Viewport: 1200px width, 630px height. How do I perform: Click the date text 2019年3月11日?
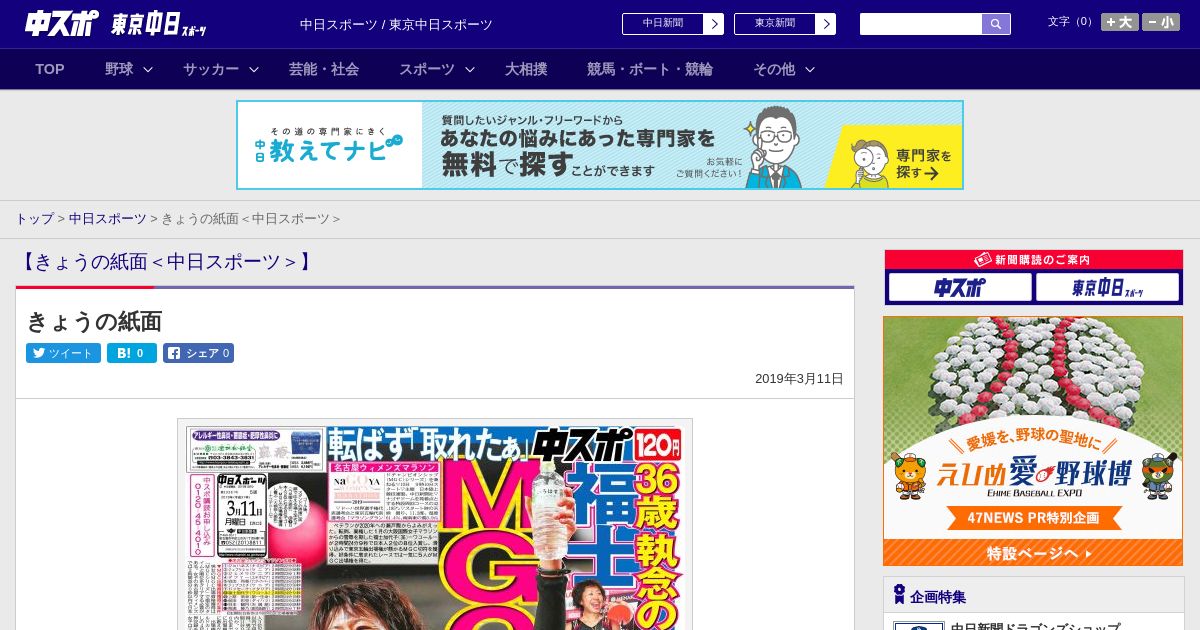coord(799,379)
